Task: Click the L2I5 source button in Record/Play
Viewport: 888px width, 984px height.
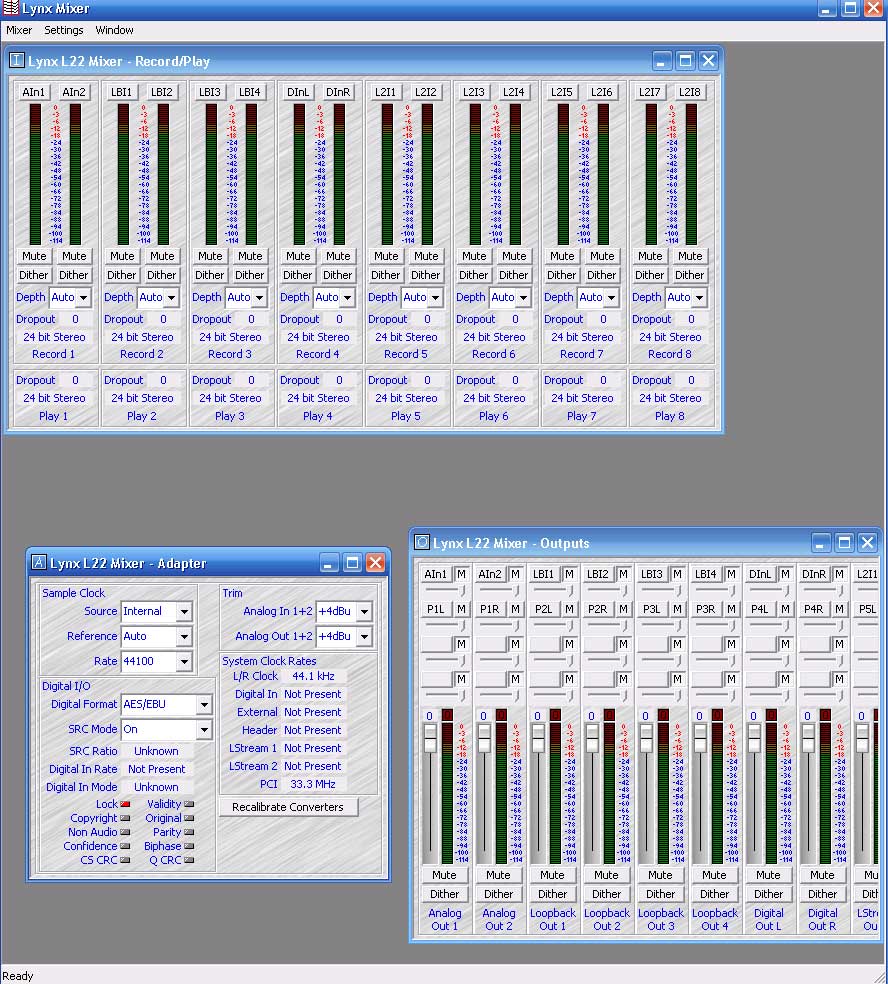Action: [x=562, y=92]
